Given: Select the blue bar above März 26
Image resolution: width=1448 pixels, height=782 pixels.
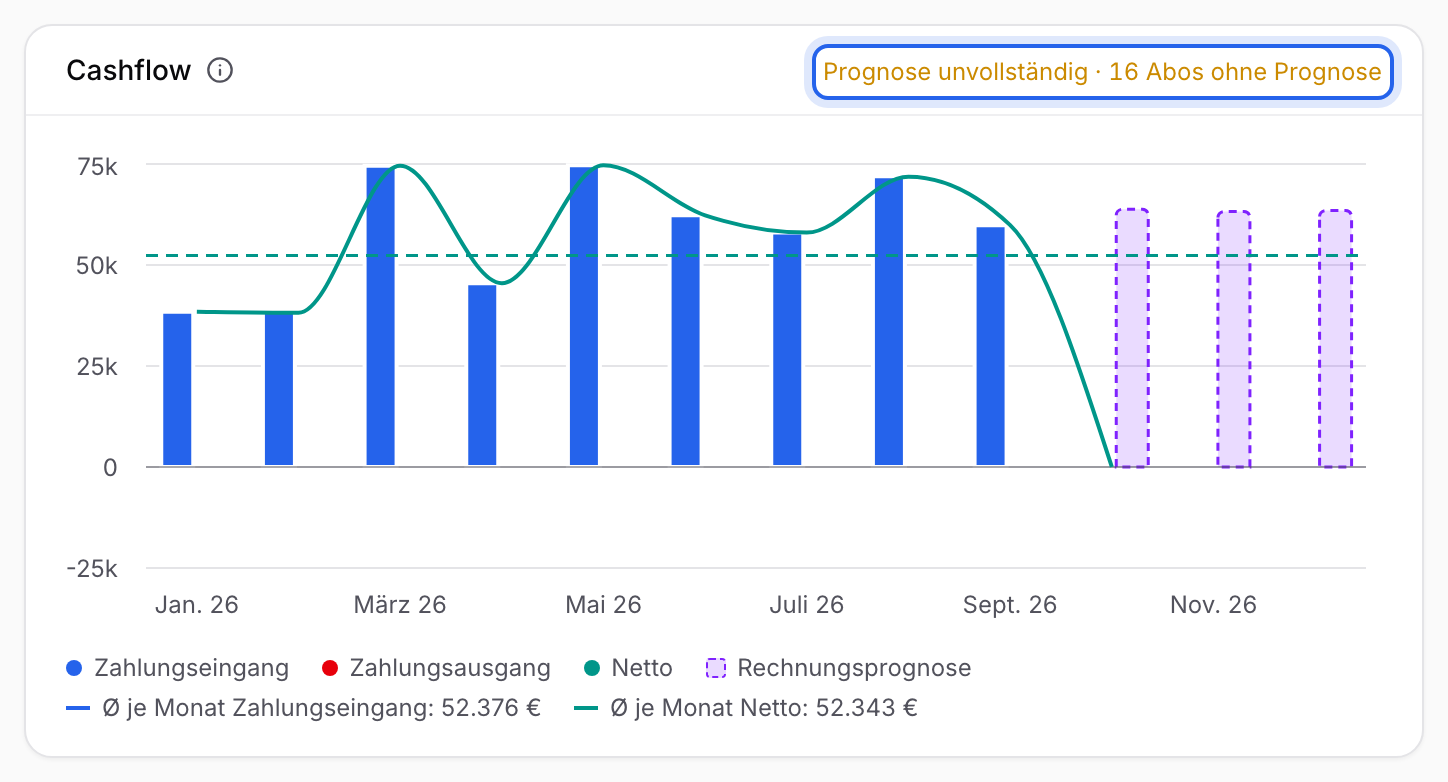Looking at the screenshot, I should (380, 317).
